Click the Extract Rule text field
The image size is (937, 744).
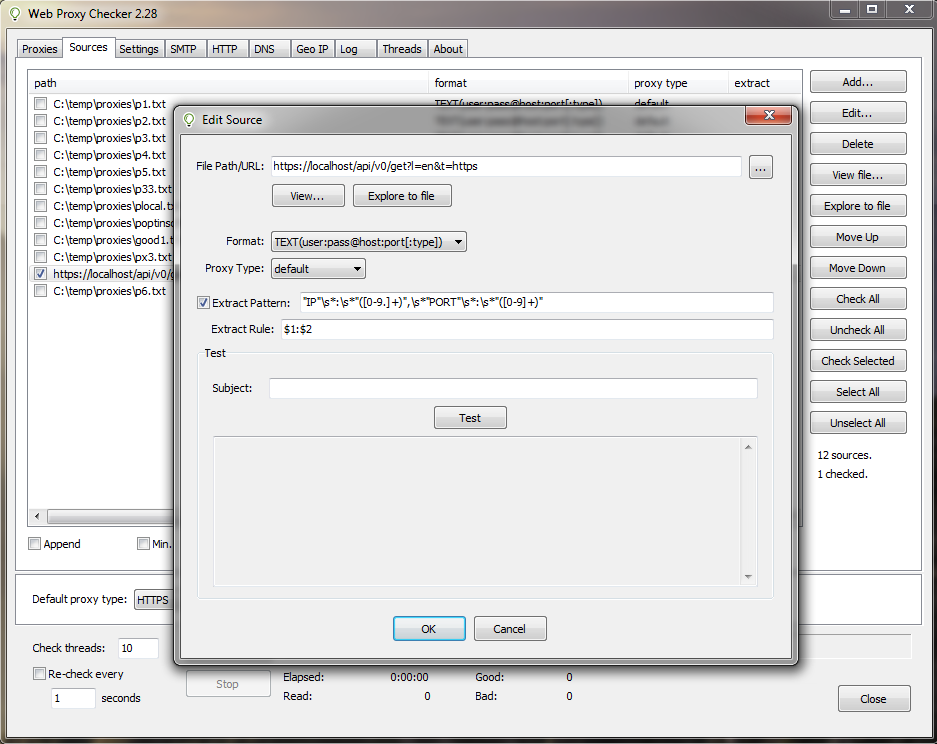(526, 330)
